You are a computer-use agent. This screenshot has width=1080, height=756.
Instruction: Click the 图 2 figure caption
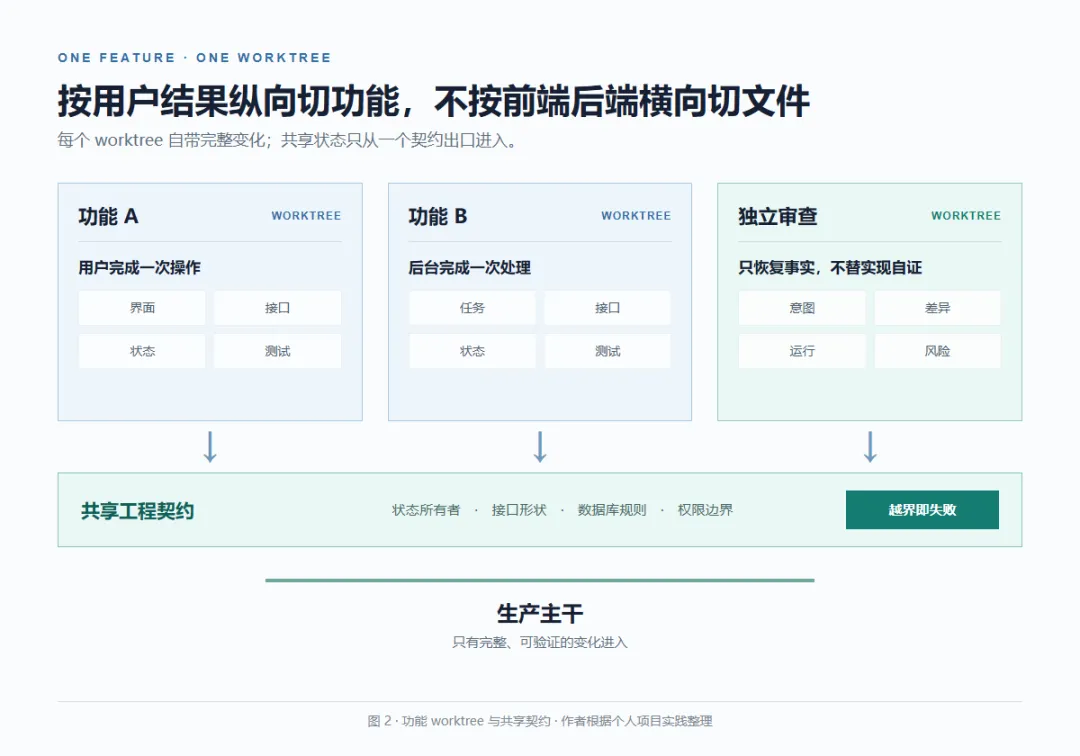(x=540, y=721)
